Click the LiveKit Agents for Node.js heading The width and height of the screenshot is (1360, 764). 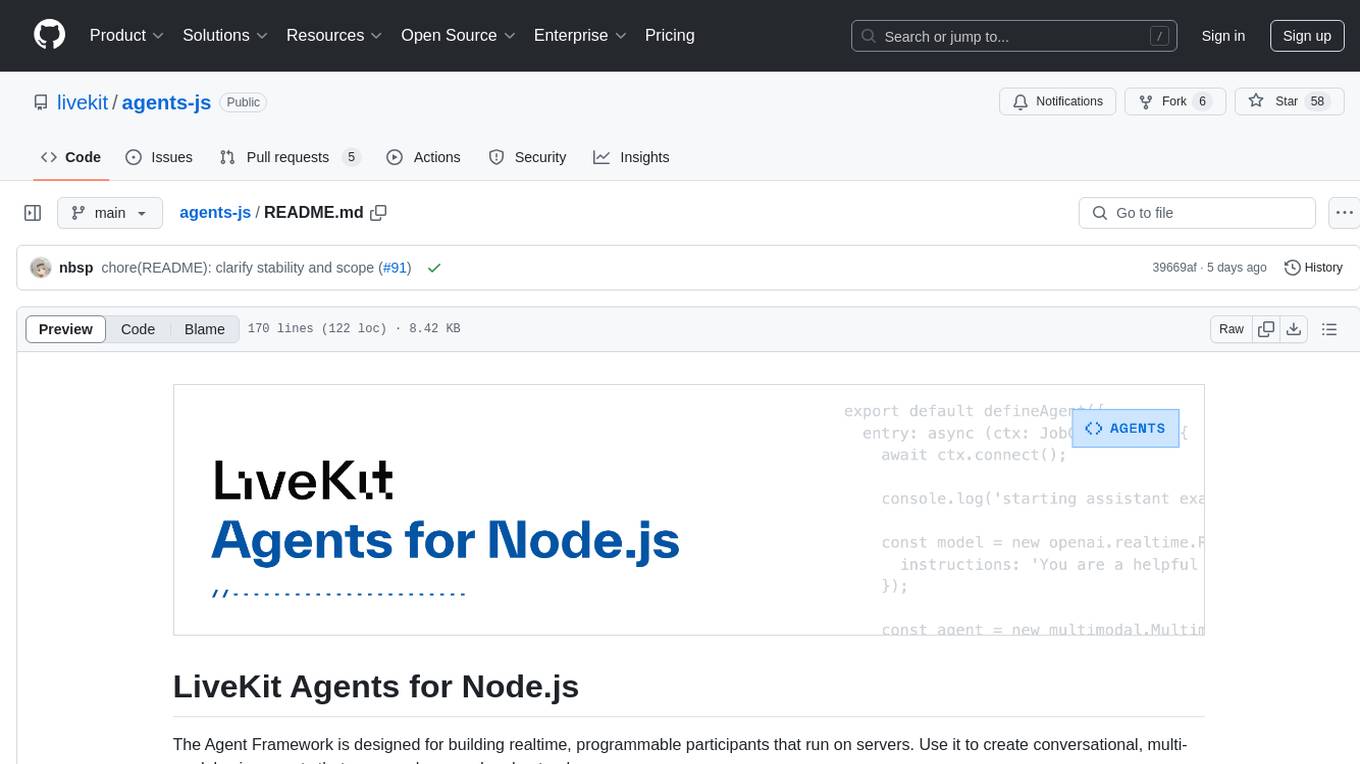376,687
